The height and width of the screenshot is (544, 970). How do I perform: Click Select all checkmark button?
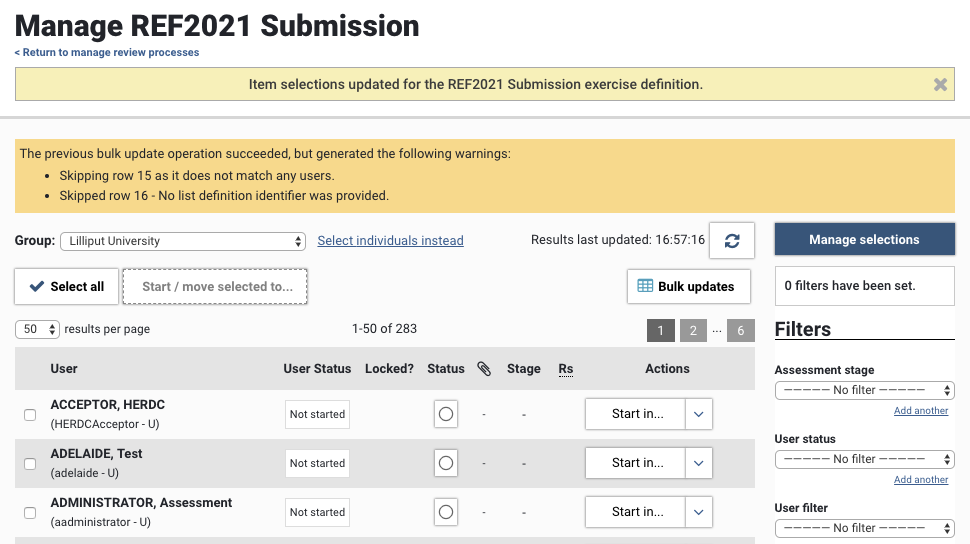tap(66, 286)
